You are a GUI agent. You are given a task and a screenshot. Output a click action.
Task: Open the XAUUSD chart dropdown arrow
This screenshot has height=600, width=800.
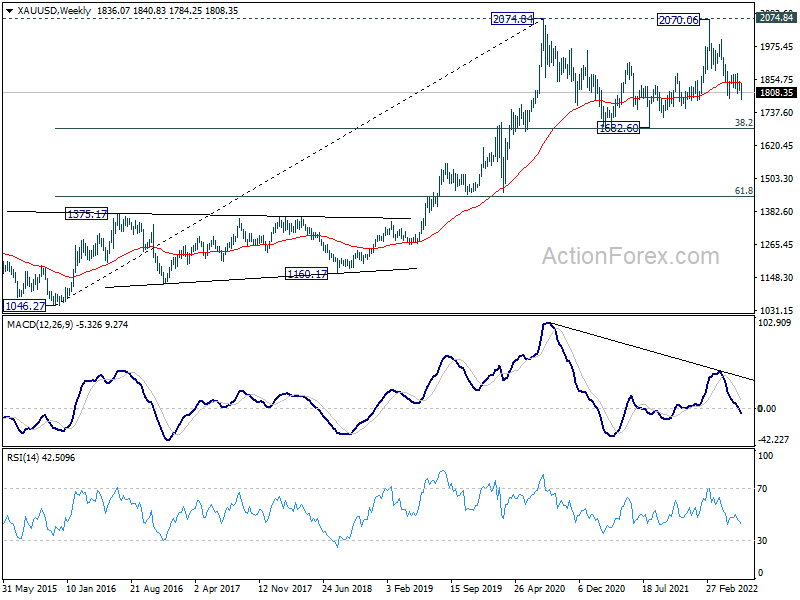coord(9,11)
